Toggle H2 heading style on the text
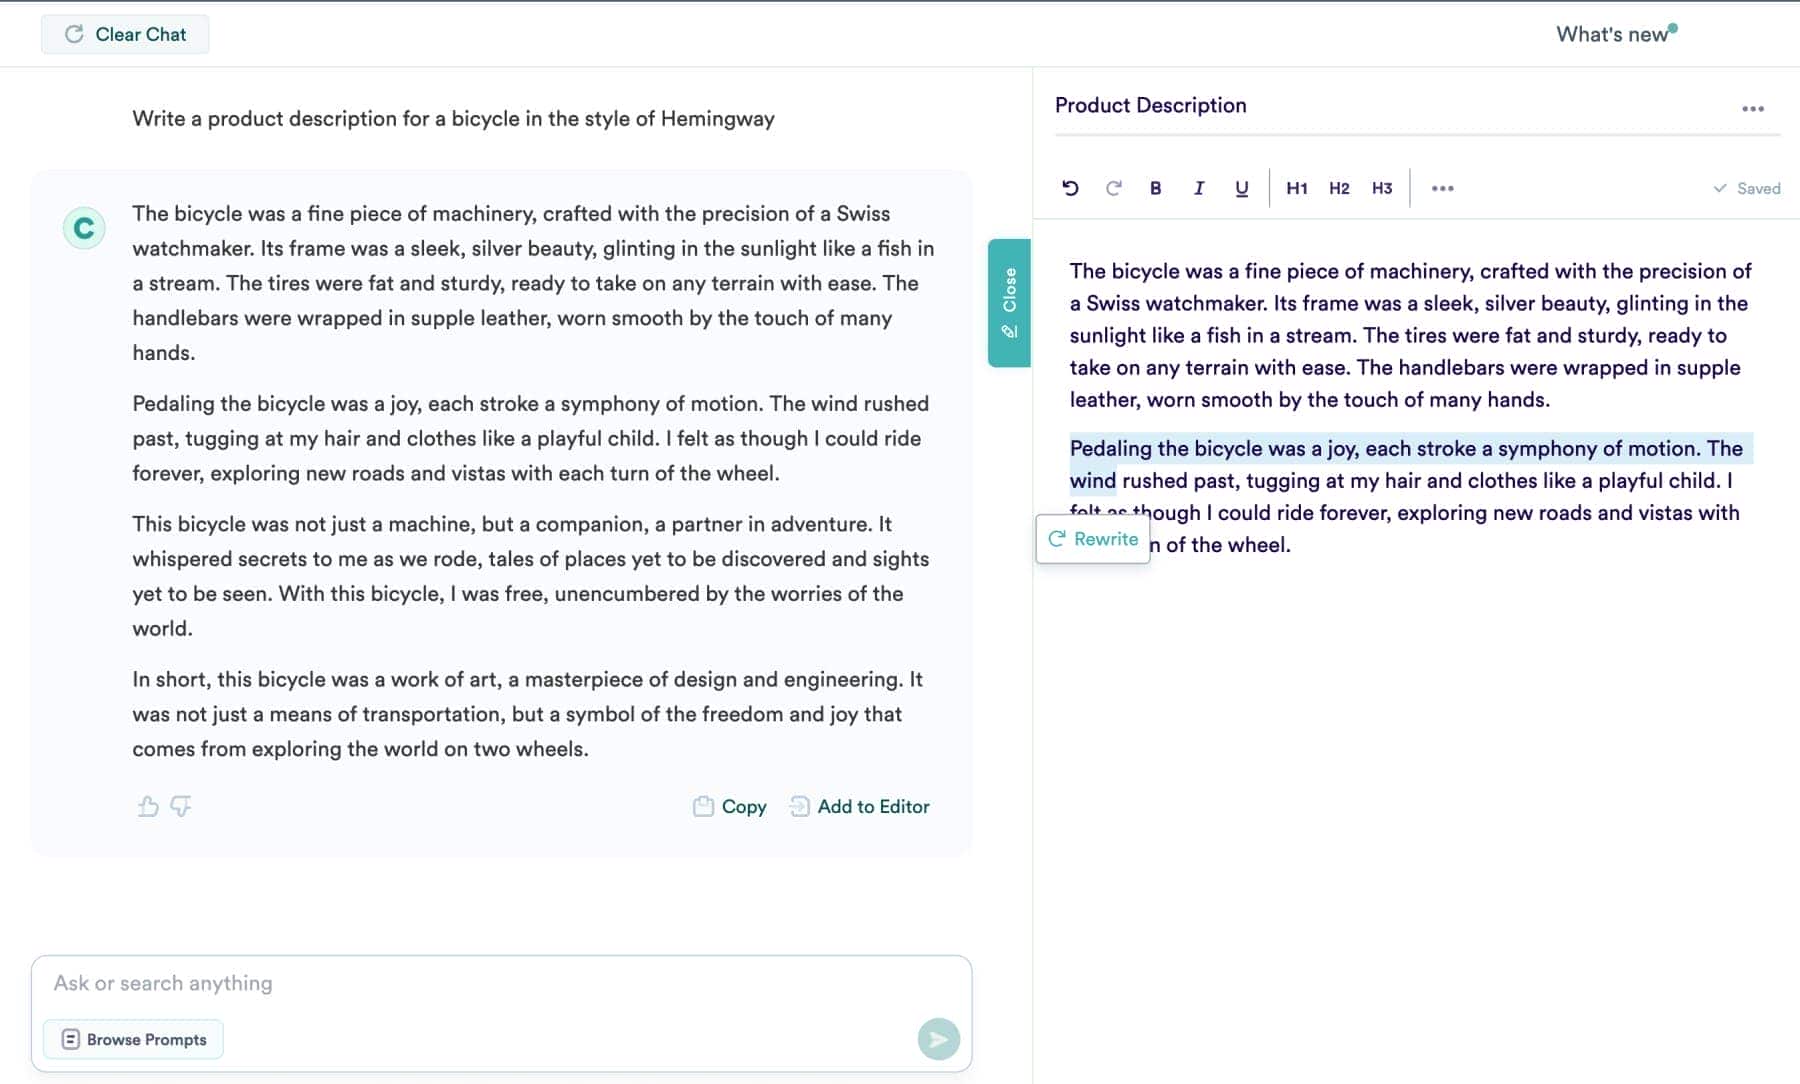The height and width of the screenshot is (1084, 1800). (1339, 187)
